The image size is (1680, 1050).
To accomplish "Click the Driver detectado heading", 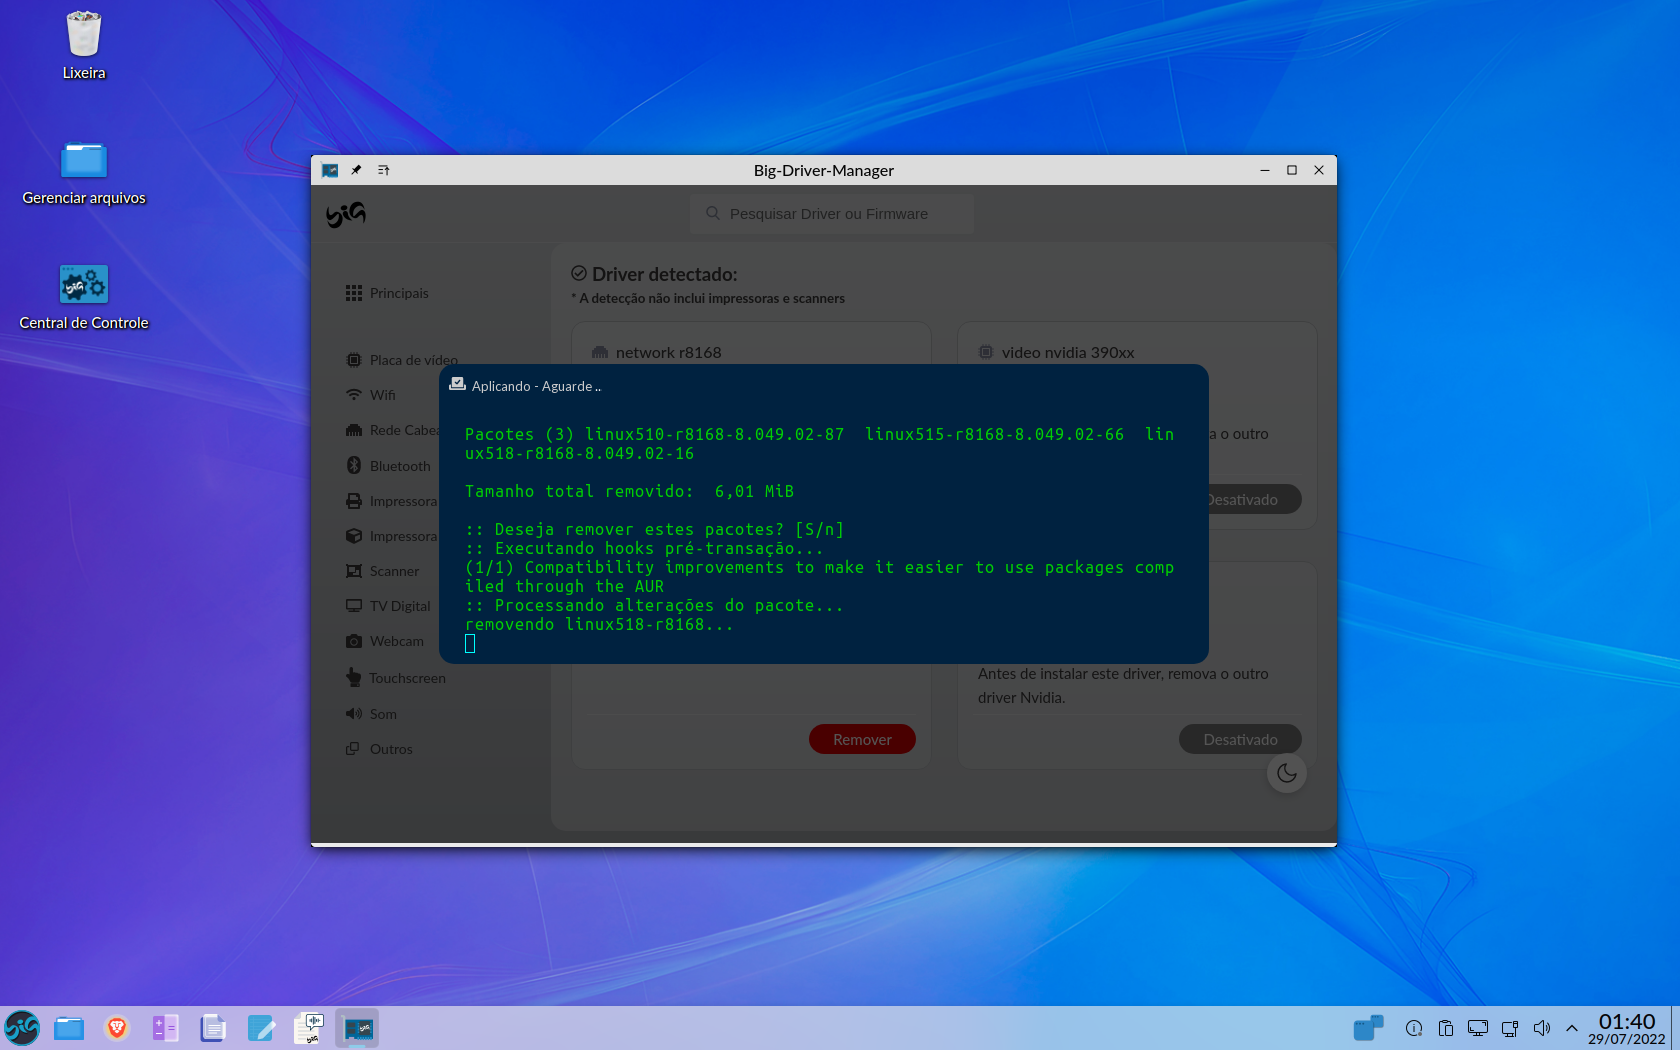I will click(x=664, y=274).
